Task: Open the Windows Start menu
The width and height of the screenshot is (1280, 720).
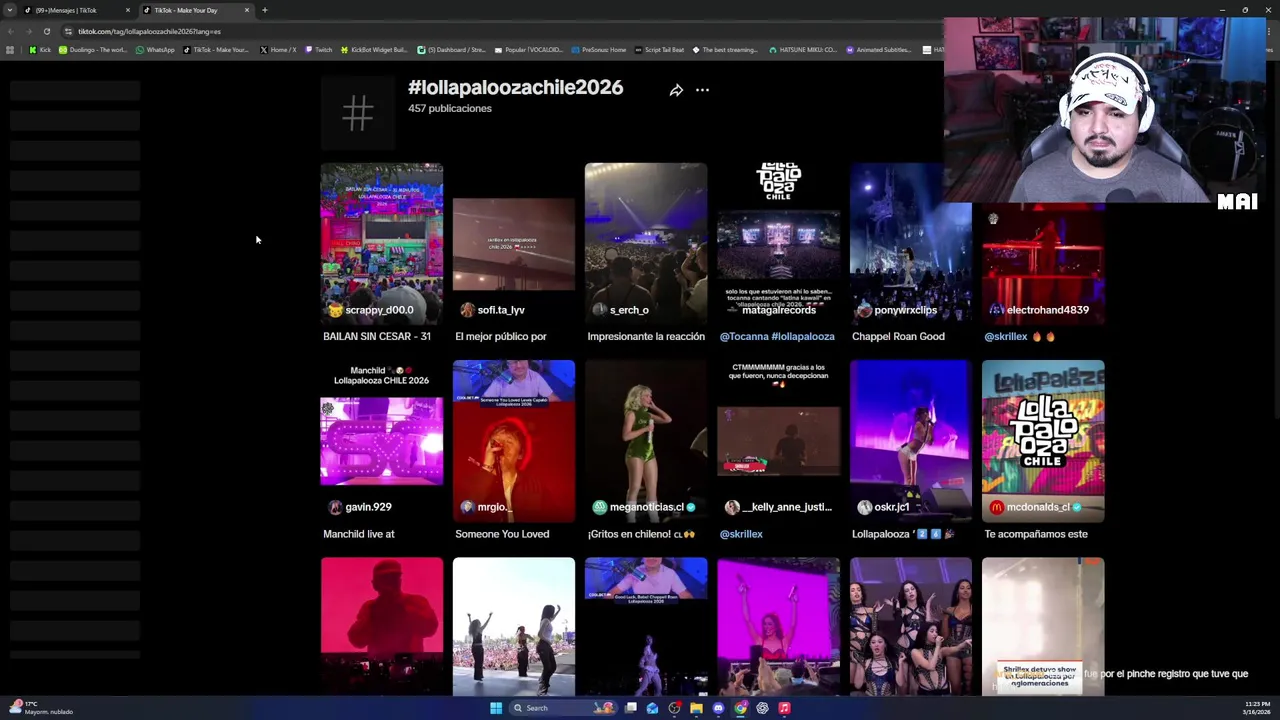Action: pos(495,708)
